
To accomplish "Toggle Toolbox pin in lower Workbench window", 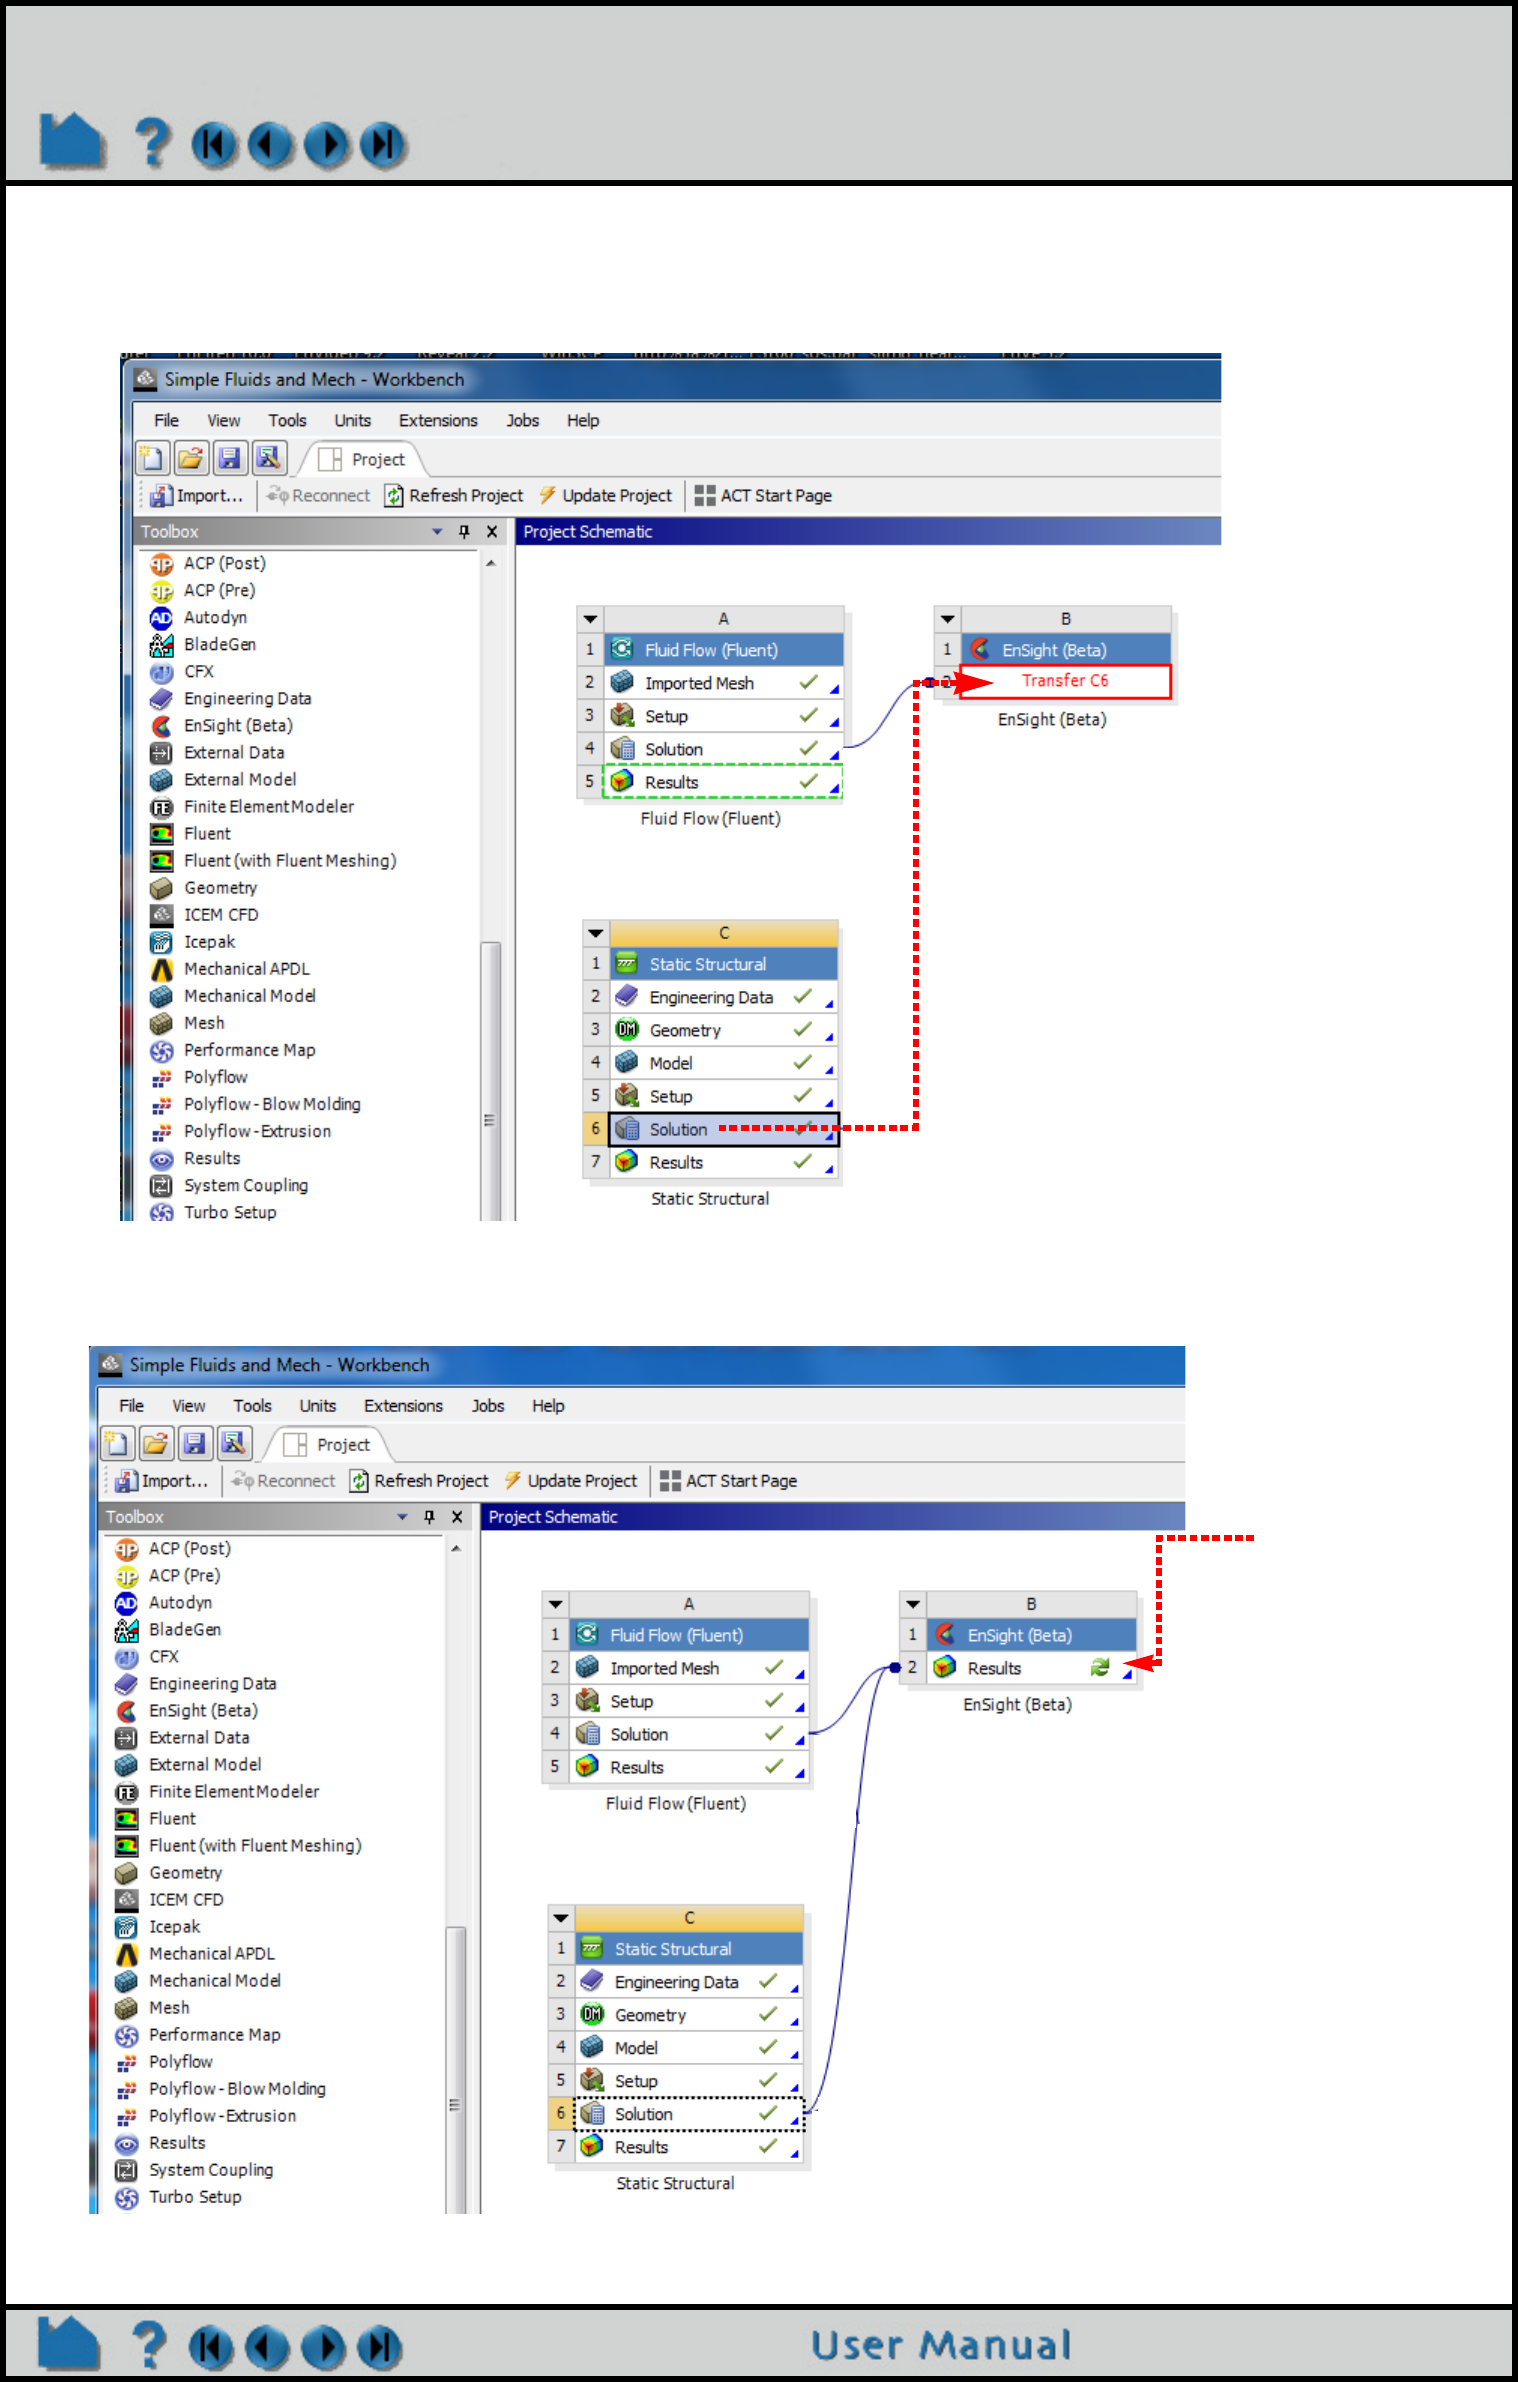I will pyautogui.click(x=429, y=1516).
